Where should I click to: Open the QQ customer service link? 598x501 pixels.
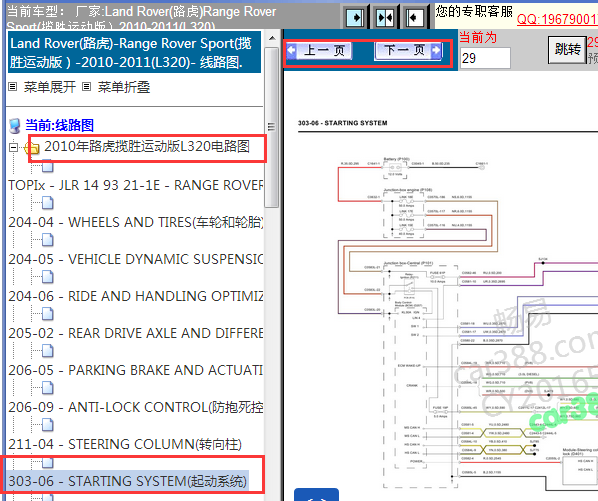coord(557,19)
